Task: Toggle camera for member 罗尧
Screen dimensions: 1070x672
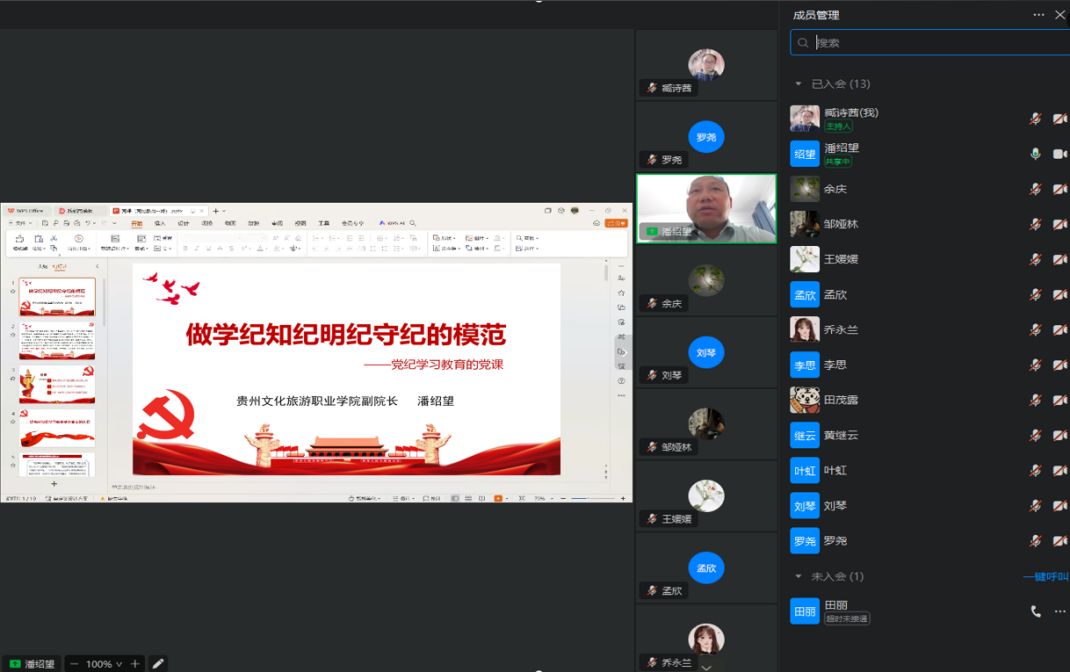Action: 1060,541
